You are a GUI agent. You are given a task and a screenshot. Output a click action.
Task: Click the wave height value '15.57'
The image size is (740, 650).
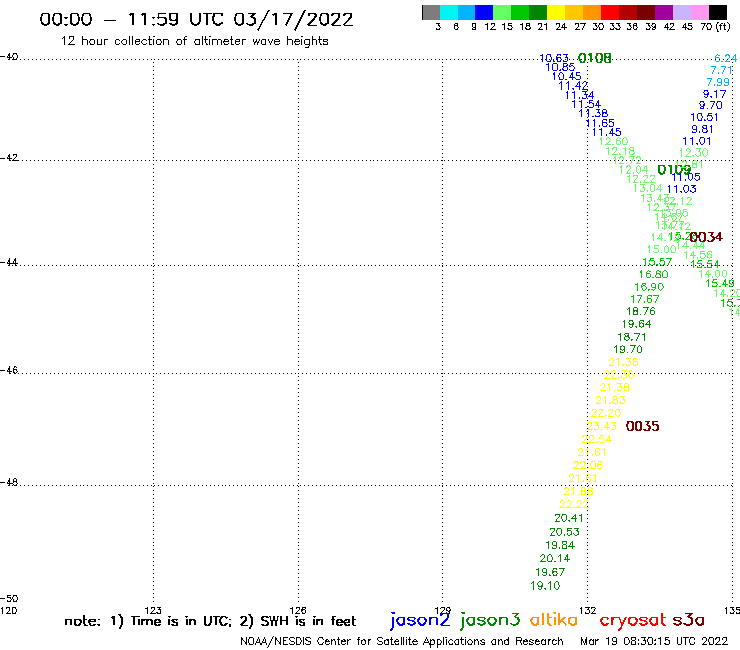[657, 262]
